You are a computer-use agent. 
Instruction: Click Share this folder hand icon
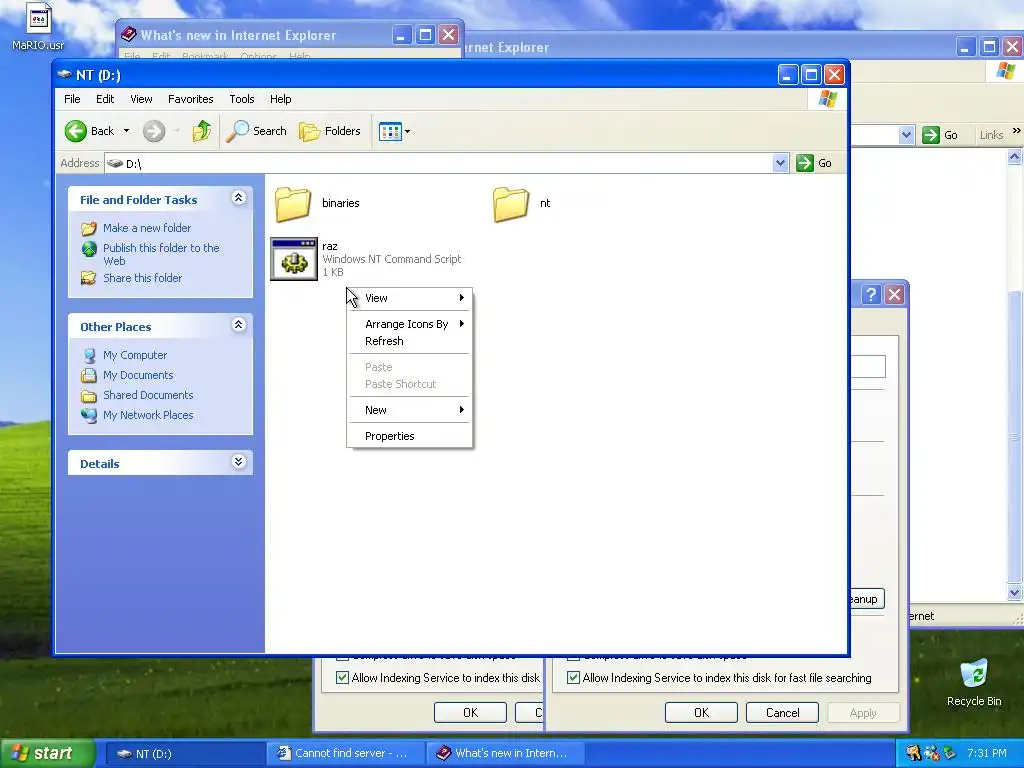pos(89,279)
